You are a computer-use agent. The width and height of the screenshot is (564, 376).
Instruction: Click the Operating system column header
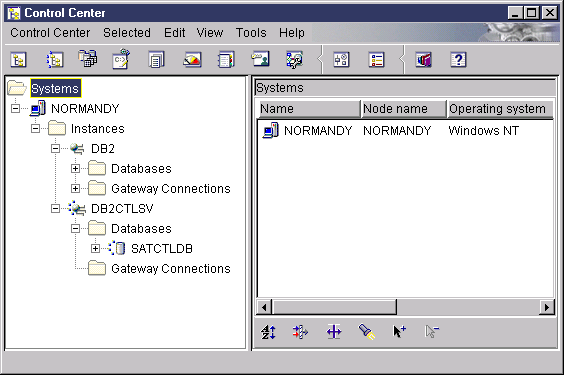[500, 109]
